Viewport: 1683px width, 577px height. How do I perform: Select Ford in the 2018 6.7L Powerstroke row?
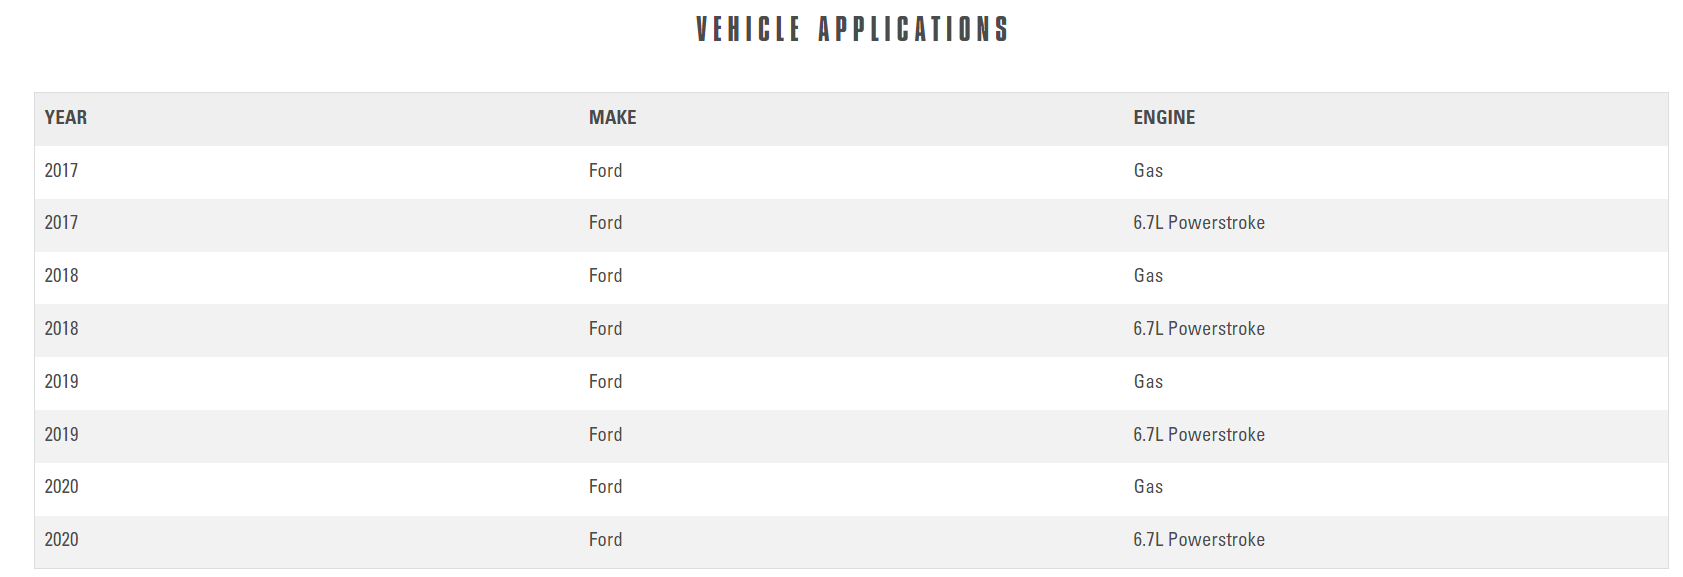[605, 329]
